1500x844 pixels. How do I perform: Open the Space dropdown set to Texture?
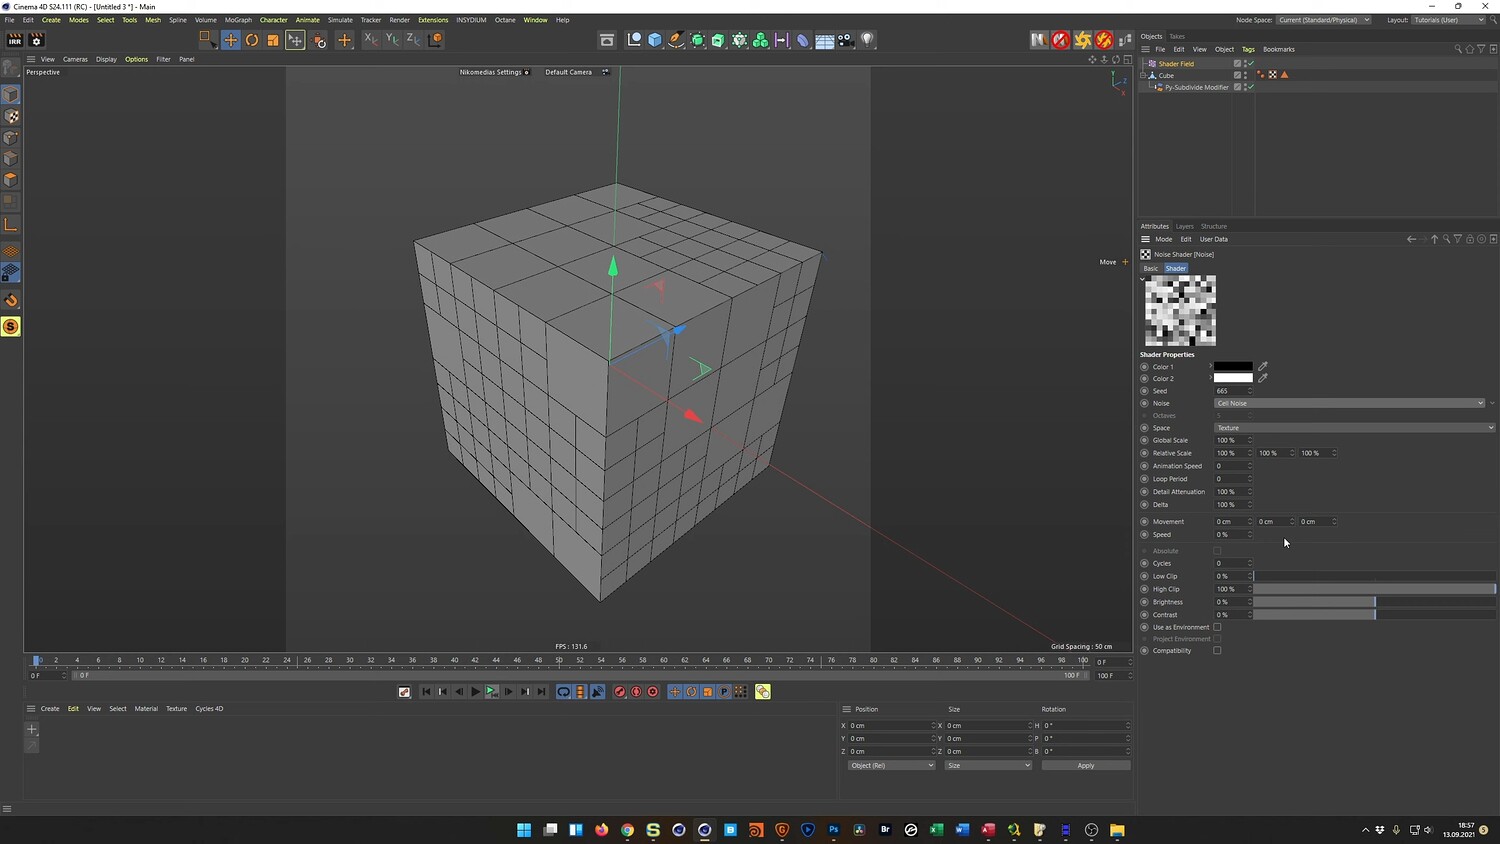click(x=1354, y=428)
